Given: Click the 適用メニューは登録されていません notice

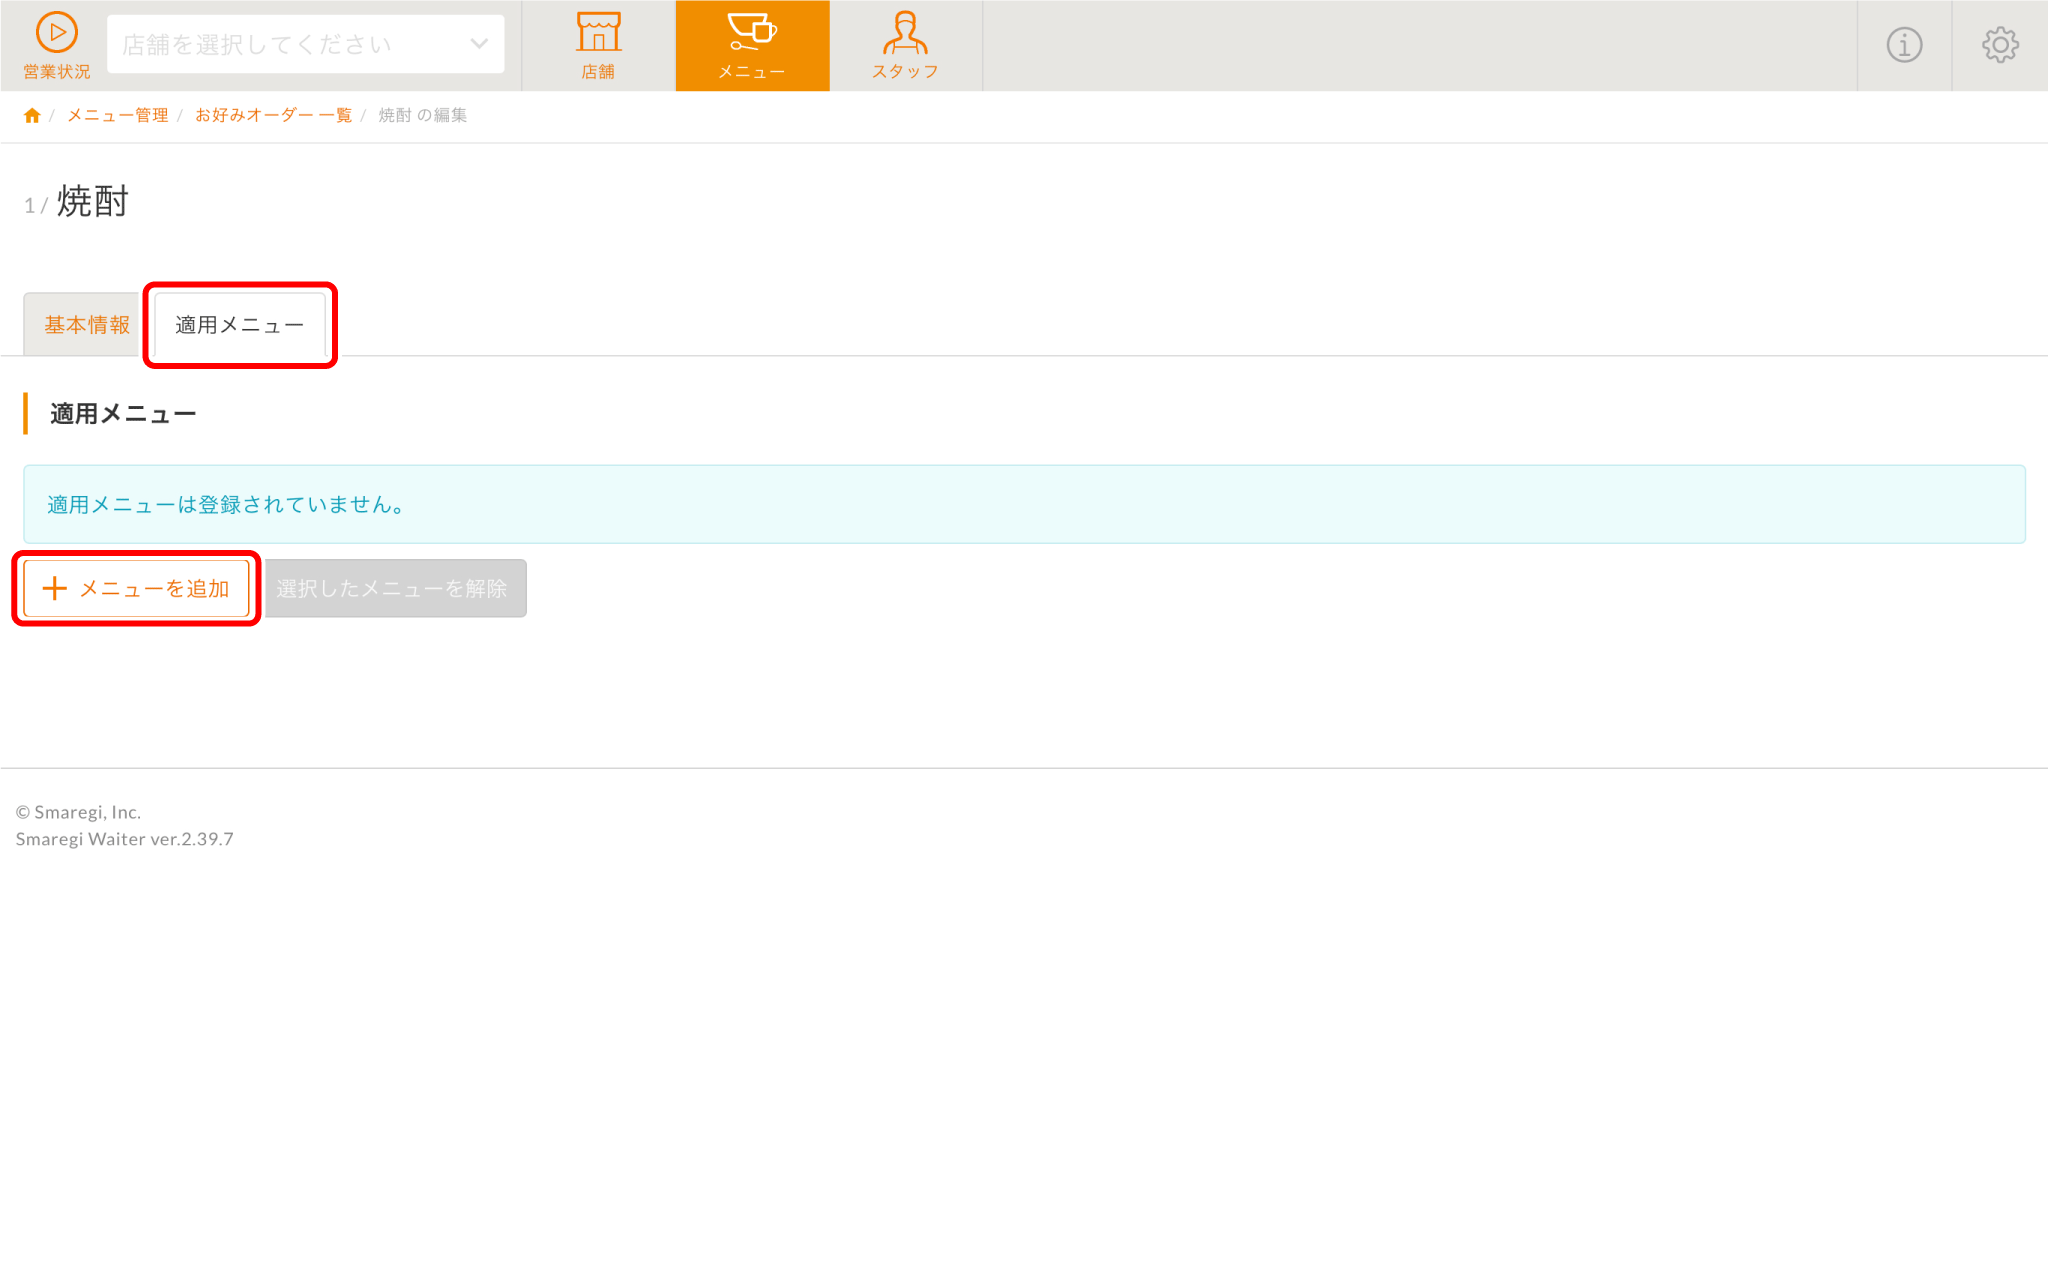Looking at the screenshot, I should click(227, 505).
